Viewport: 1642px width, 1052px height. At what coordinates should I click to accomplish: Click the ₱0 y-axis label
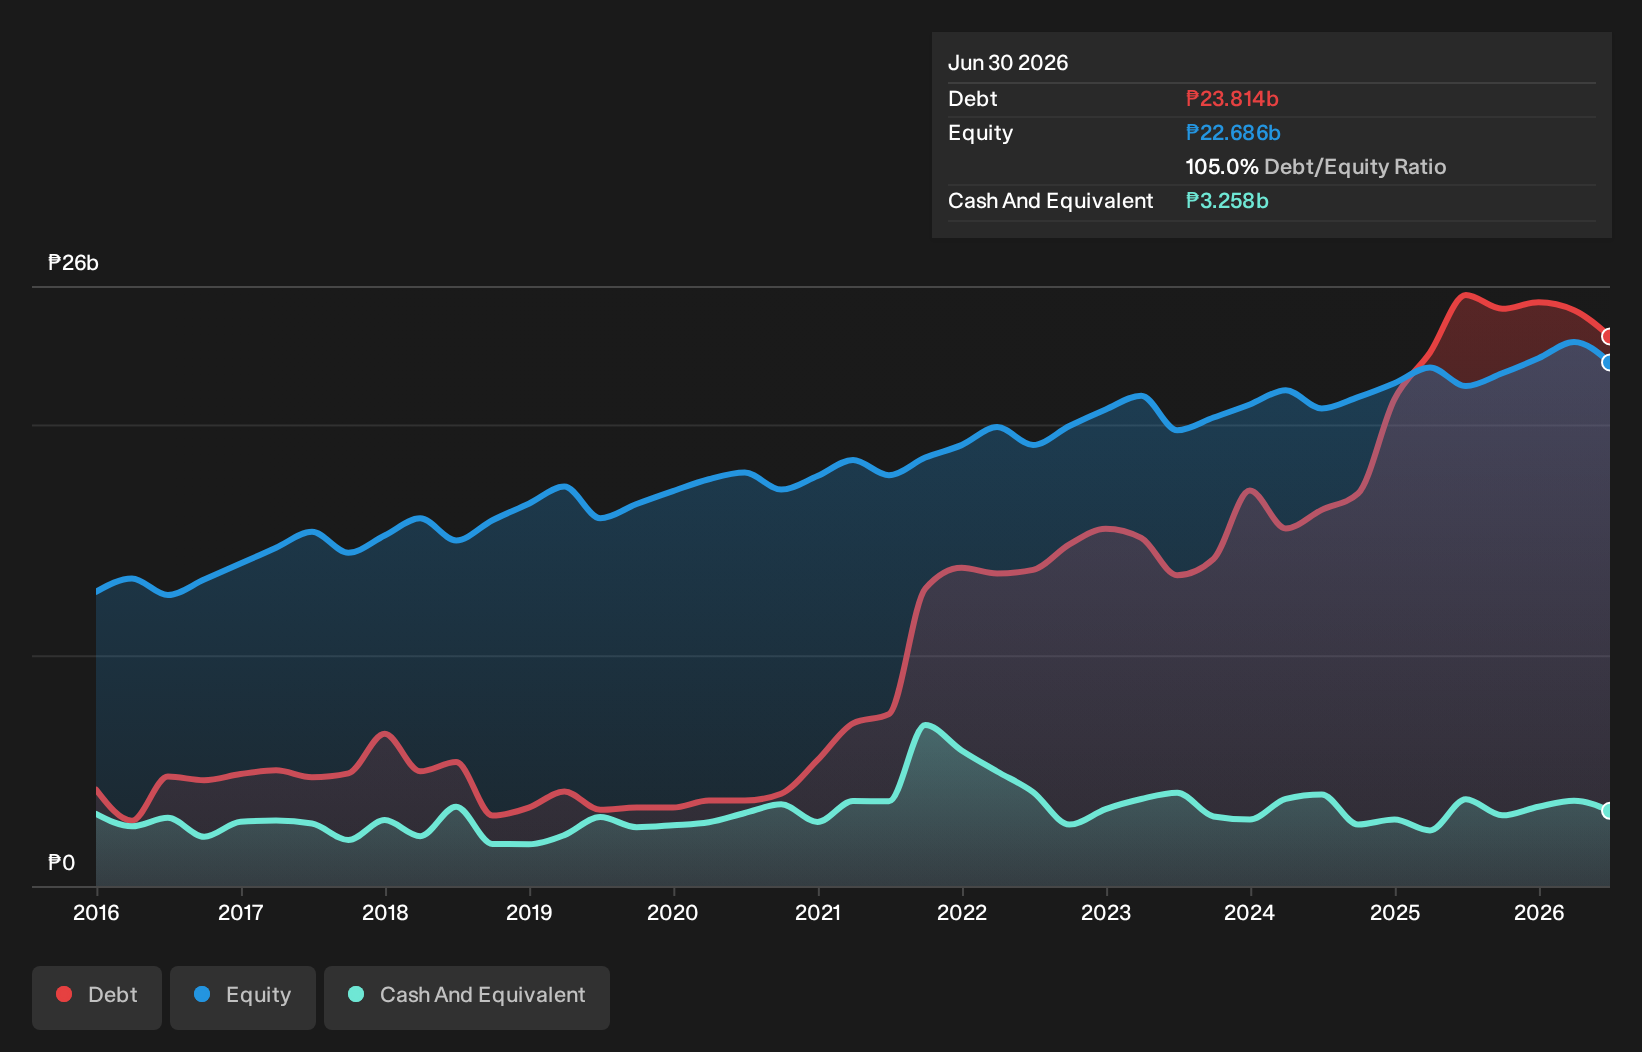(x=62, y=863)
